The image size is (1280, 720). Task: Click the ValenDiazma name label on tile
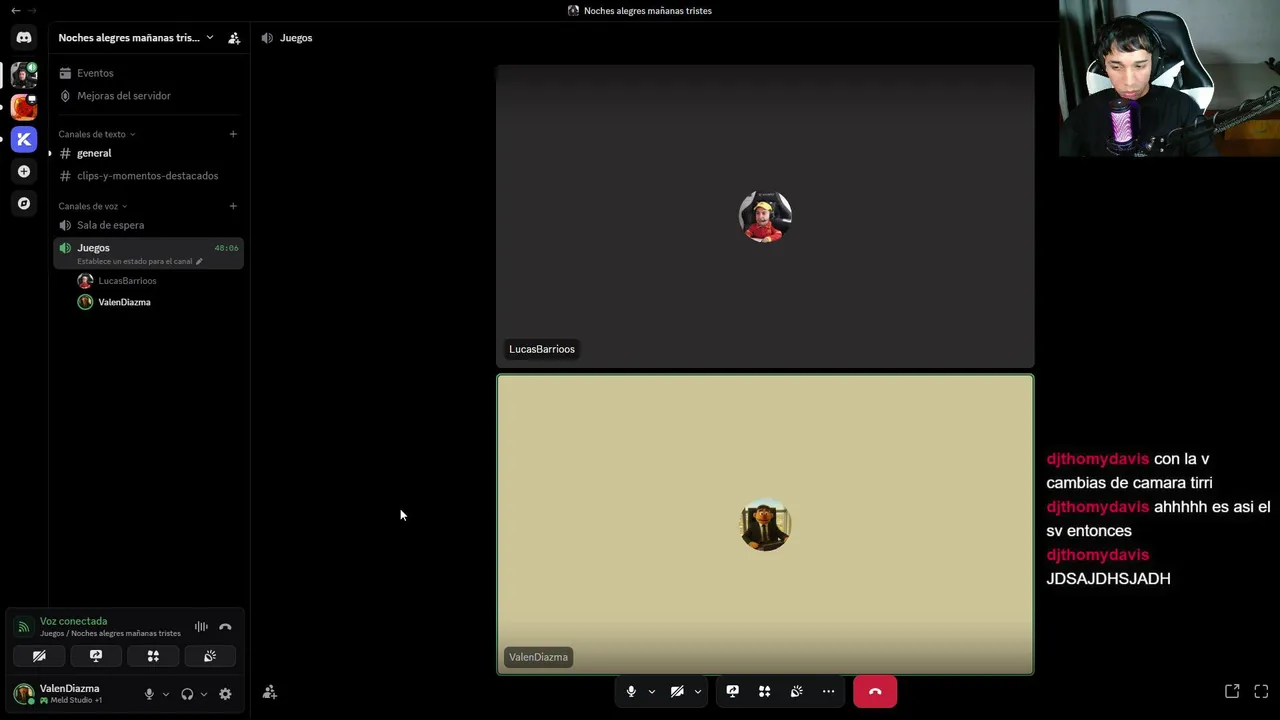coord(538,657)
